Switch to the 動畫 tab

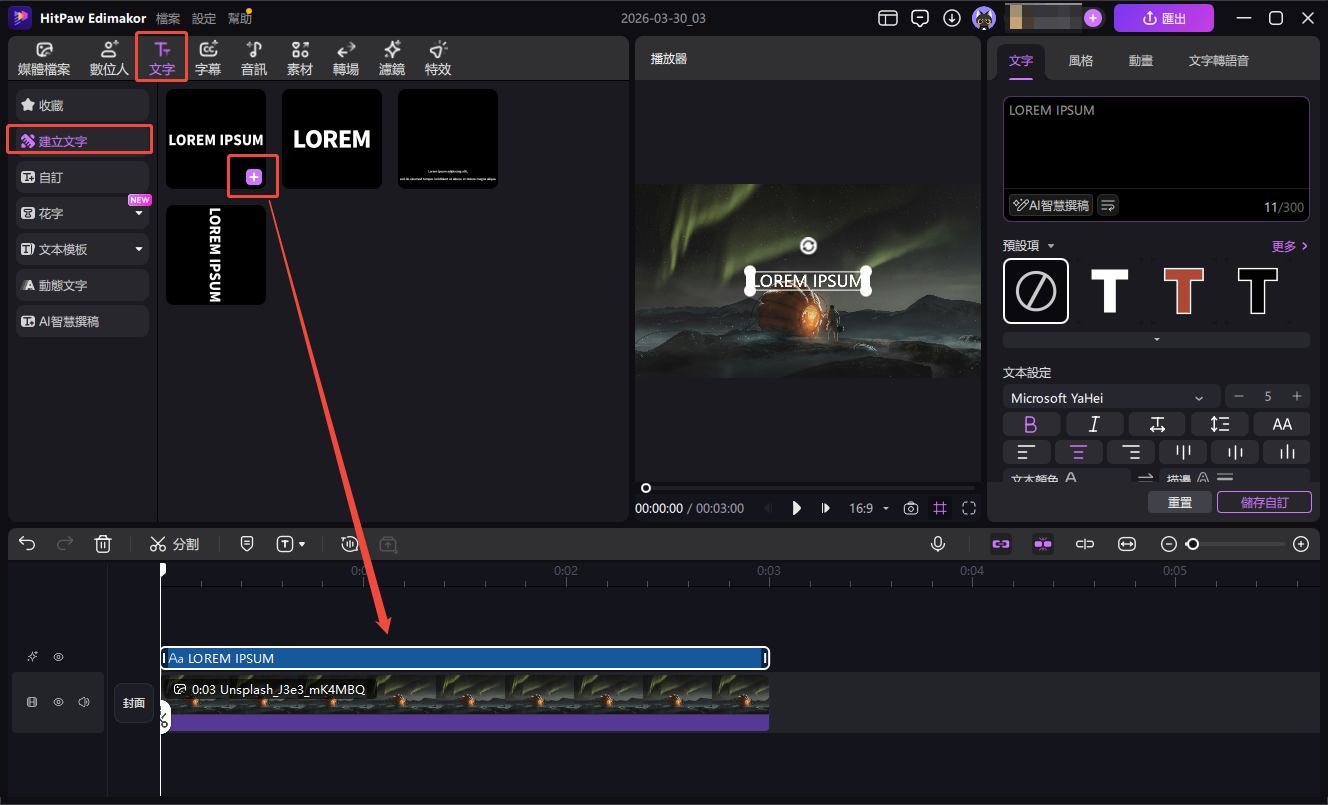tap(1140, 60)
